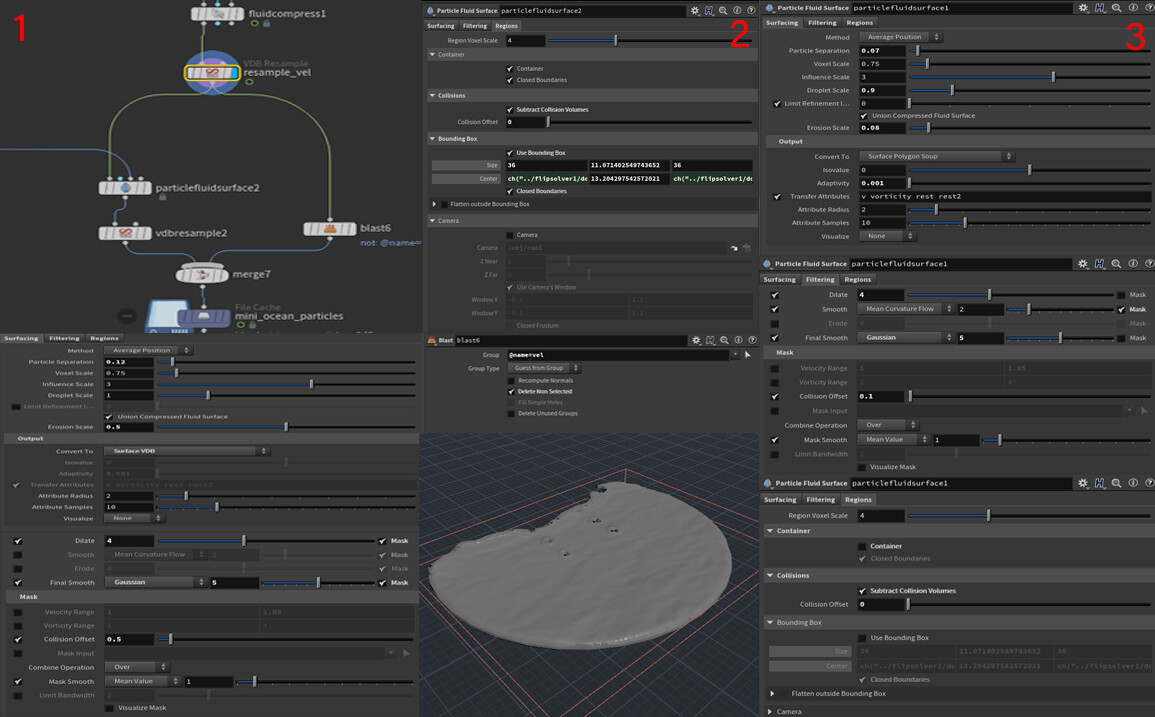Open Filtering tab in particlefluidsurface2 panel
The width and height of the screenshot is (1155, 717).
pyautogui.click(x=474, y=26)
